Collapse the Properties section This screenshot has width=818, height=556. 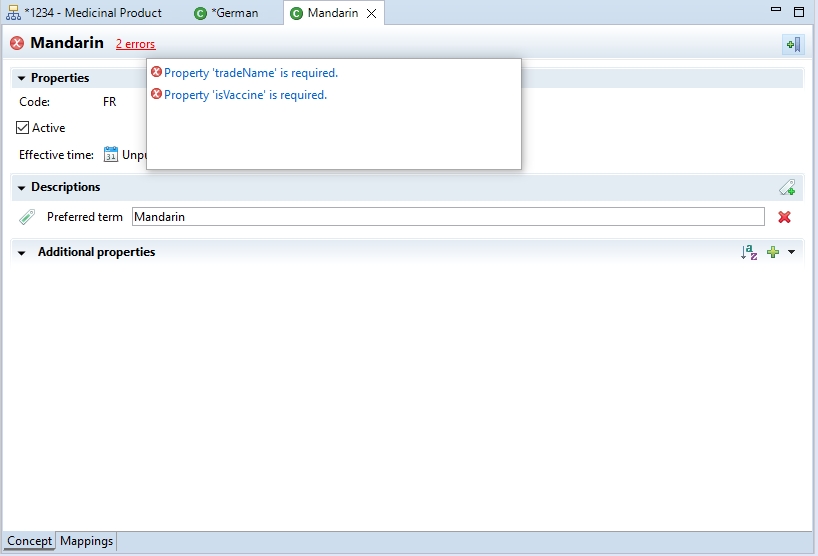point(21,78)
